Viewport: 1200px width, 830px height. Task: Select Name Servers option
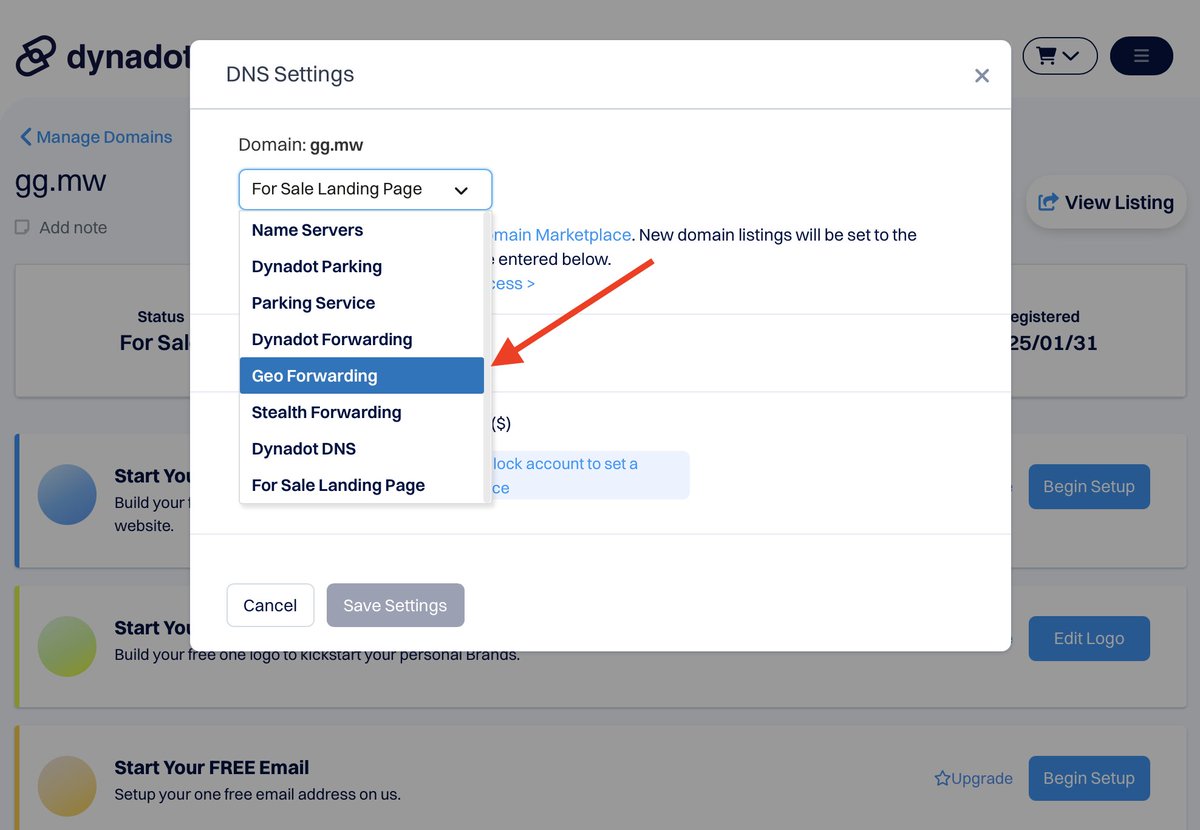click(x=362, y=230)
